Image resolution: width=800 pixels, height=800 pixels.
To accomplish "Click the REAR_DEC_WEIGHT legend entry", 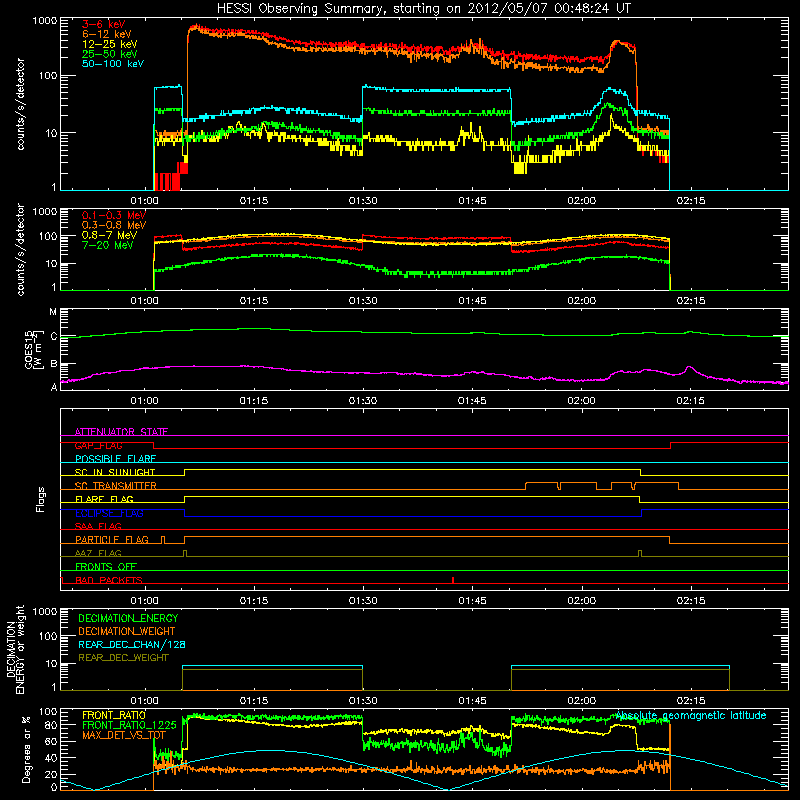I will (123, 658).
